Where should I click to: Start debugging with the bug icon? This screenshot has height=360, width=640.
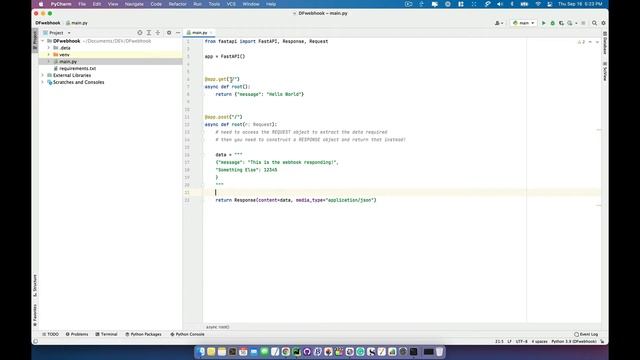pyautogui.click(x=552, y=23)
